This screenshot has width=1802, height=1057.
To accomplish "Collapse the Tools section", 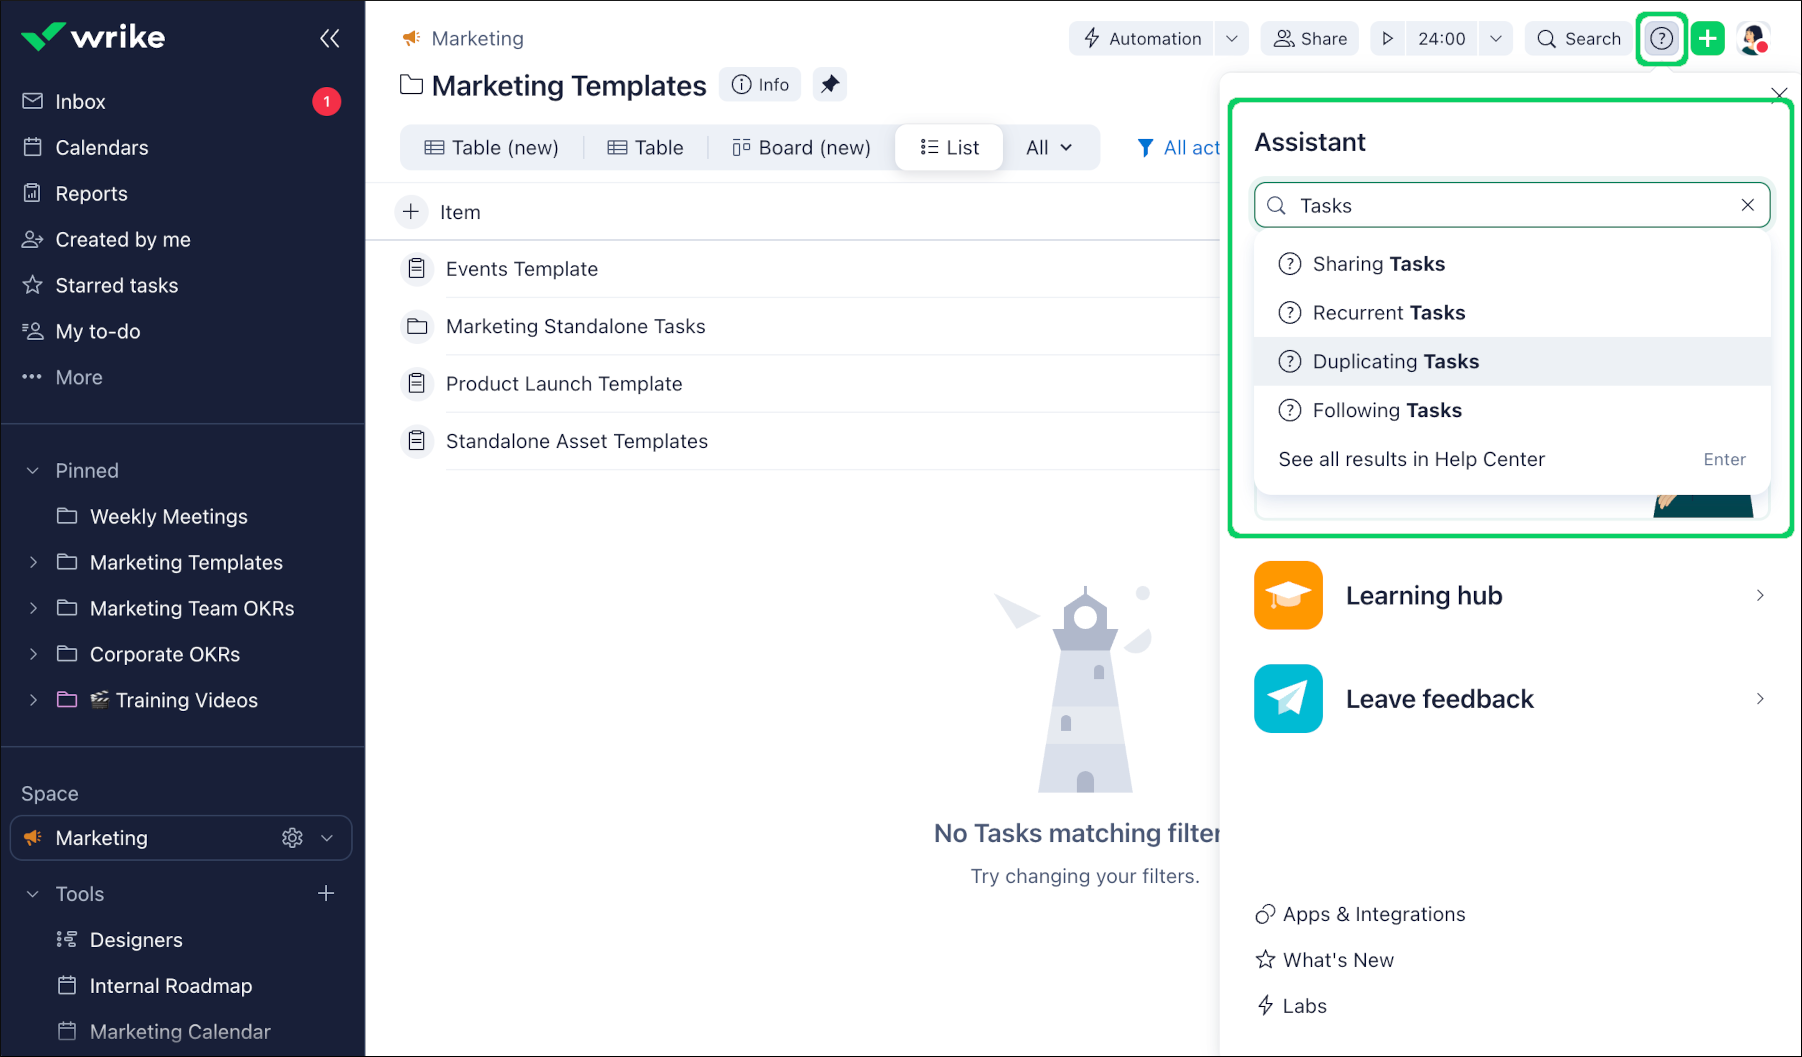I will tap(33, 894).
